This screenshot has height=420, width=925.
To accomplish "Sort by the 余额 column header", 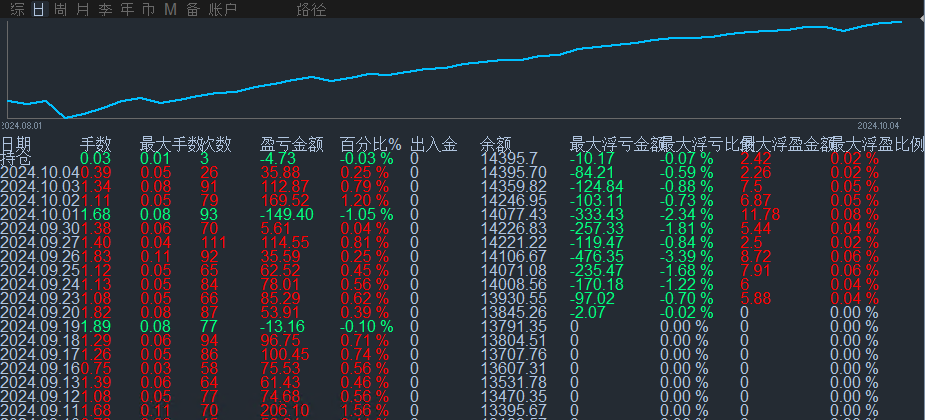I will [496, 145].
